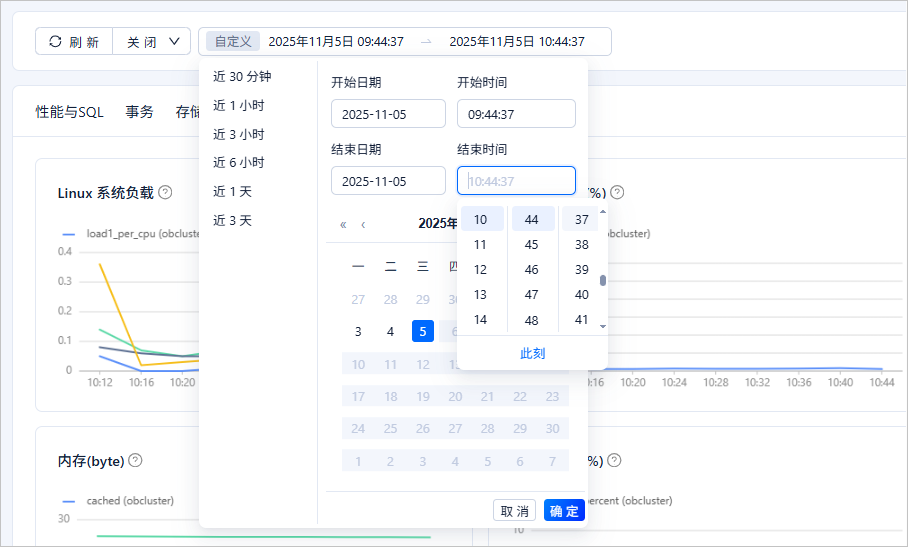The image size is (908, 547).
Task: Click the up arrow of seconds scrollbar
Action: click(603, 212)
